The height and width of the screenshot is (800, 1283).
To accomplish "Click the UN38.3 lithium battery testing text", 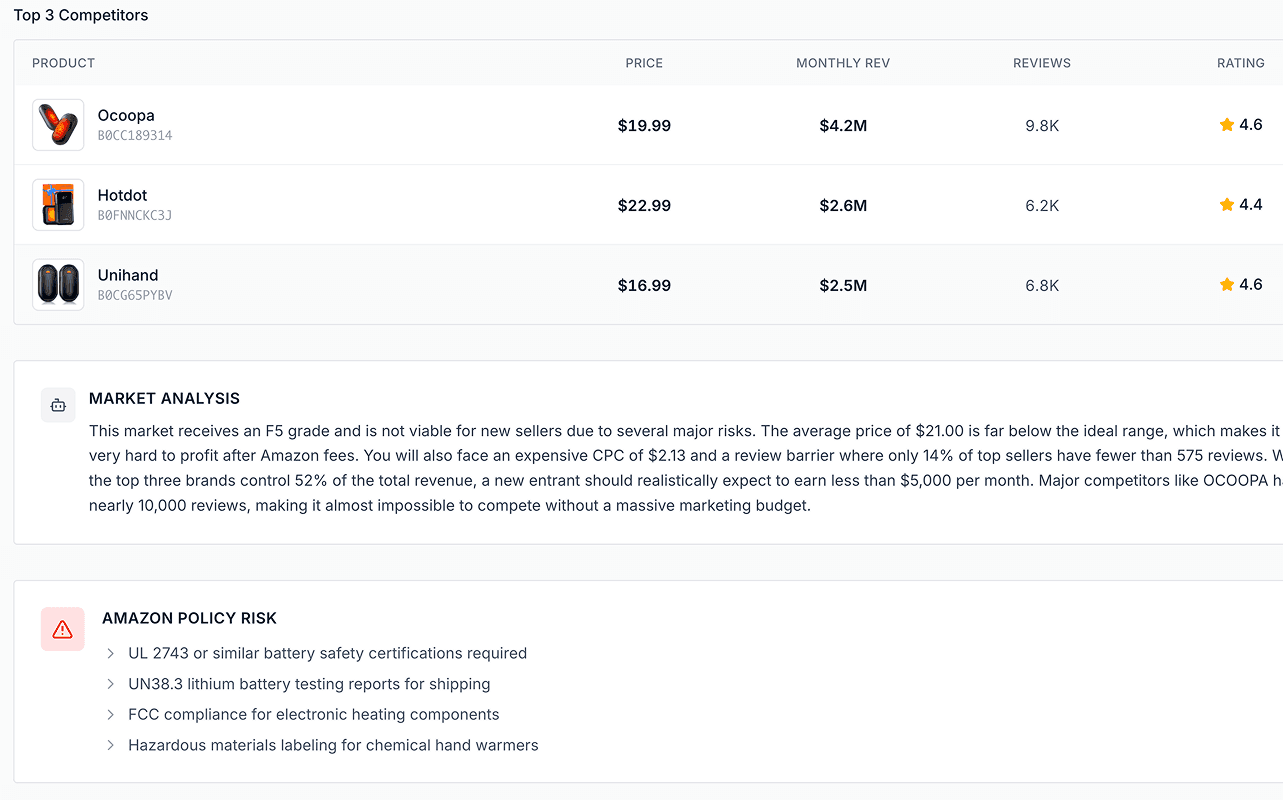I will click(x=309, y=684).
